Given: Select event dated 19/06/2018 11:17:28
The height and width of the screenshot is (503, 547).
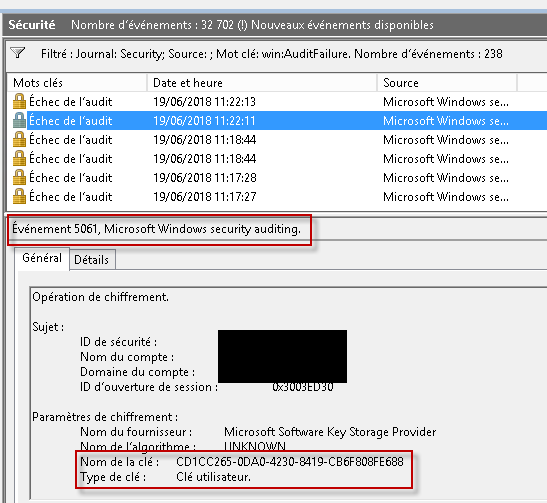Looking at the screenshot, I should pos(205,178).
